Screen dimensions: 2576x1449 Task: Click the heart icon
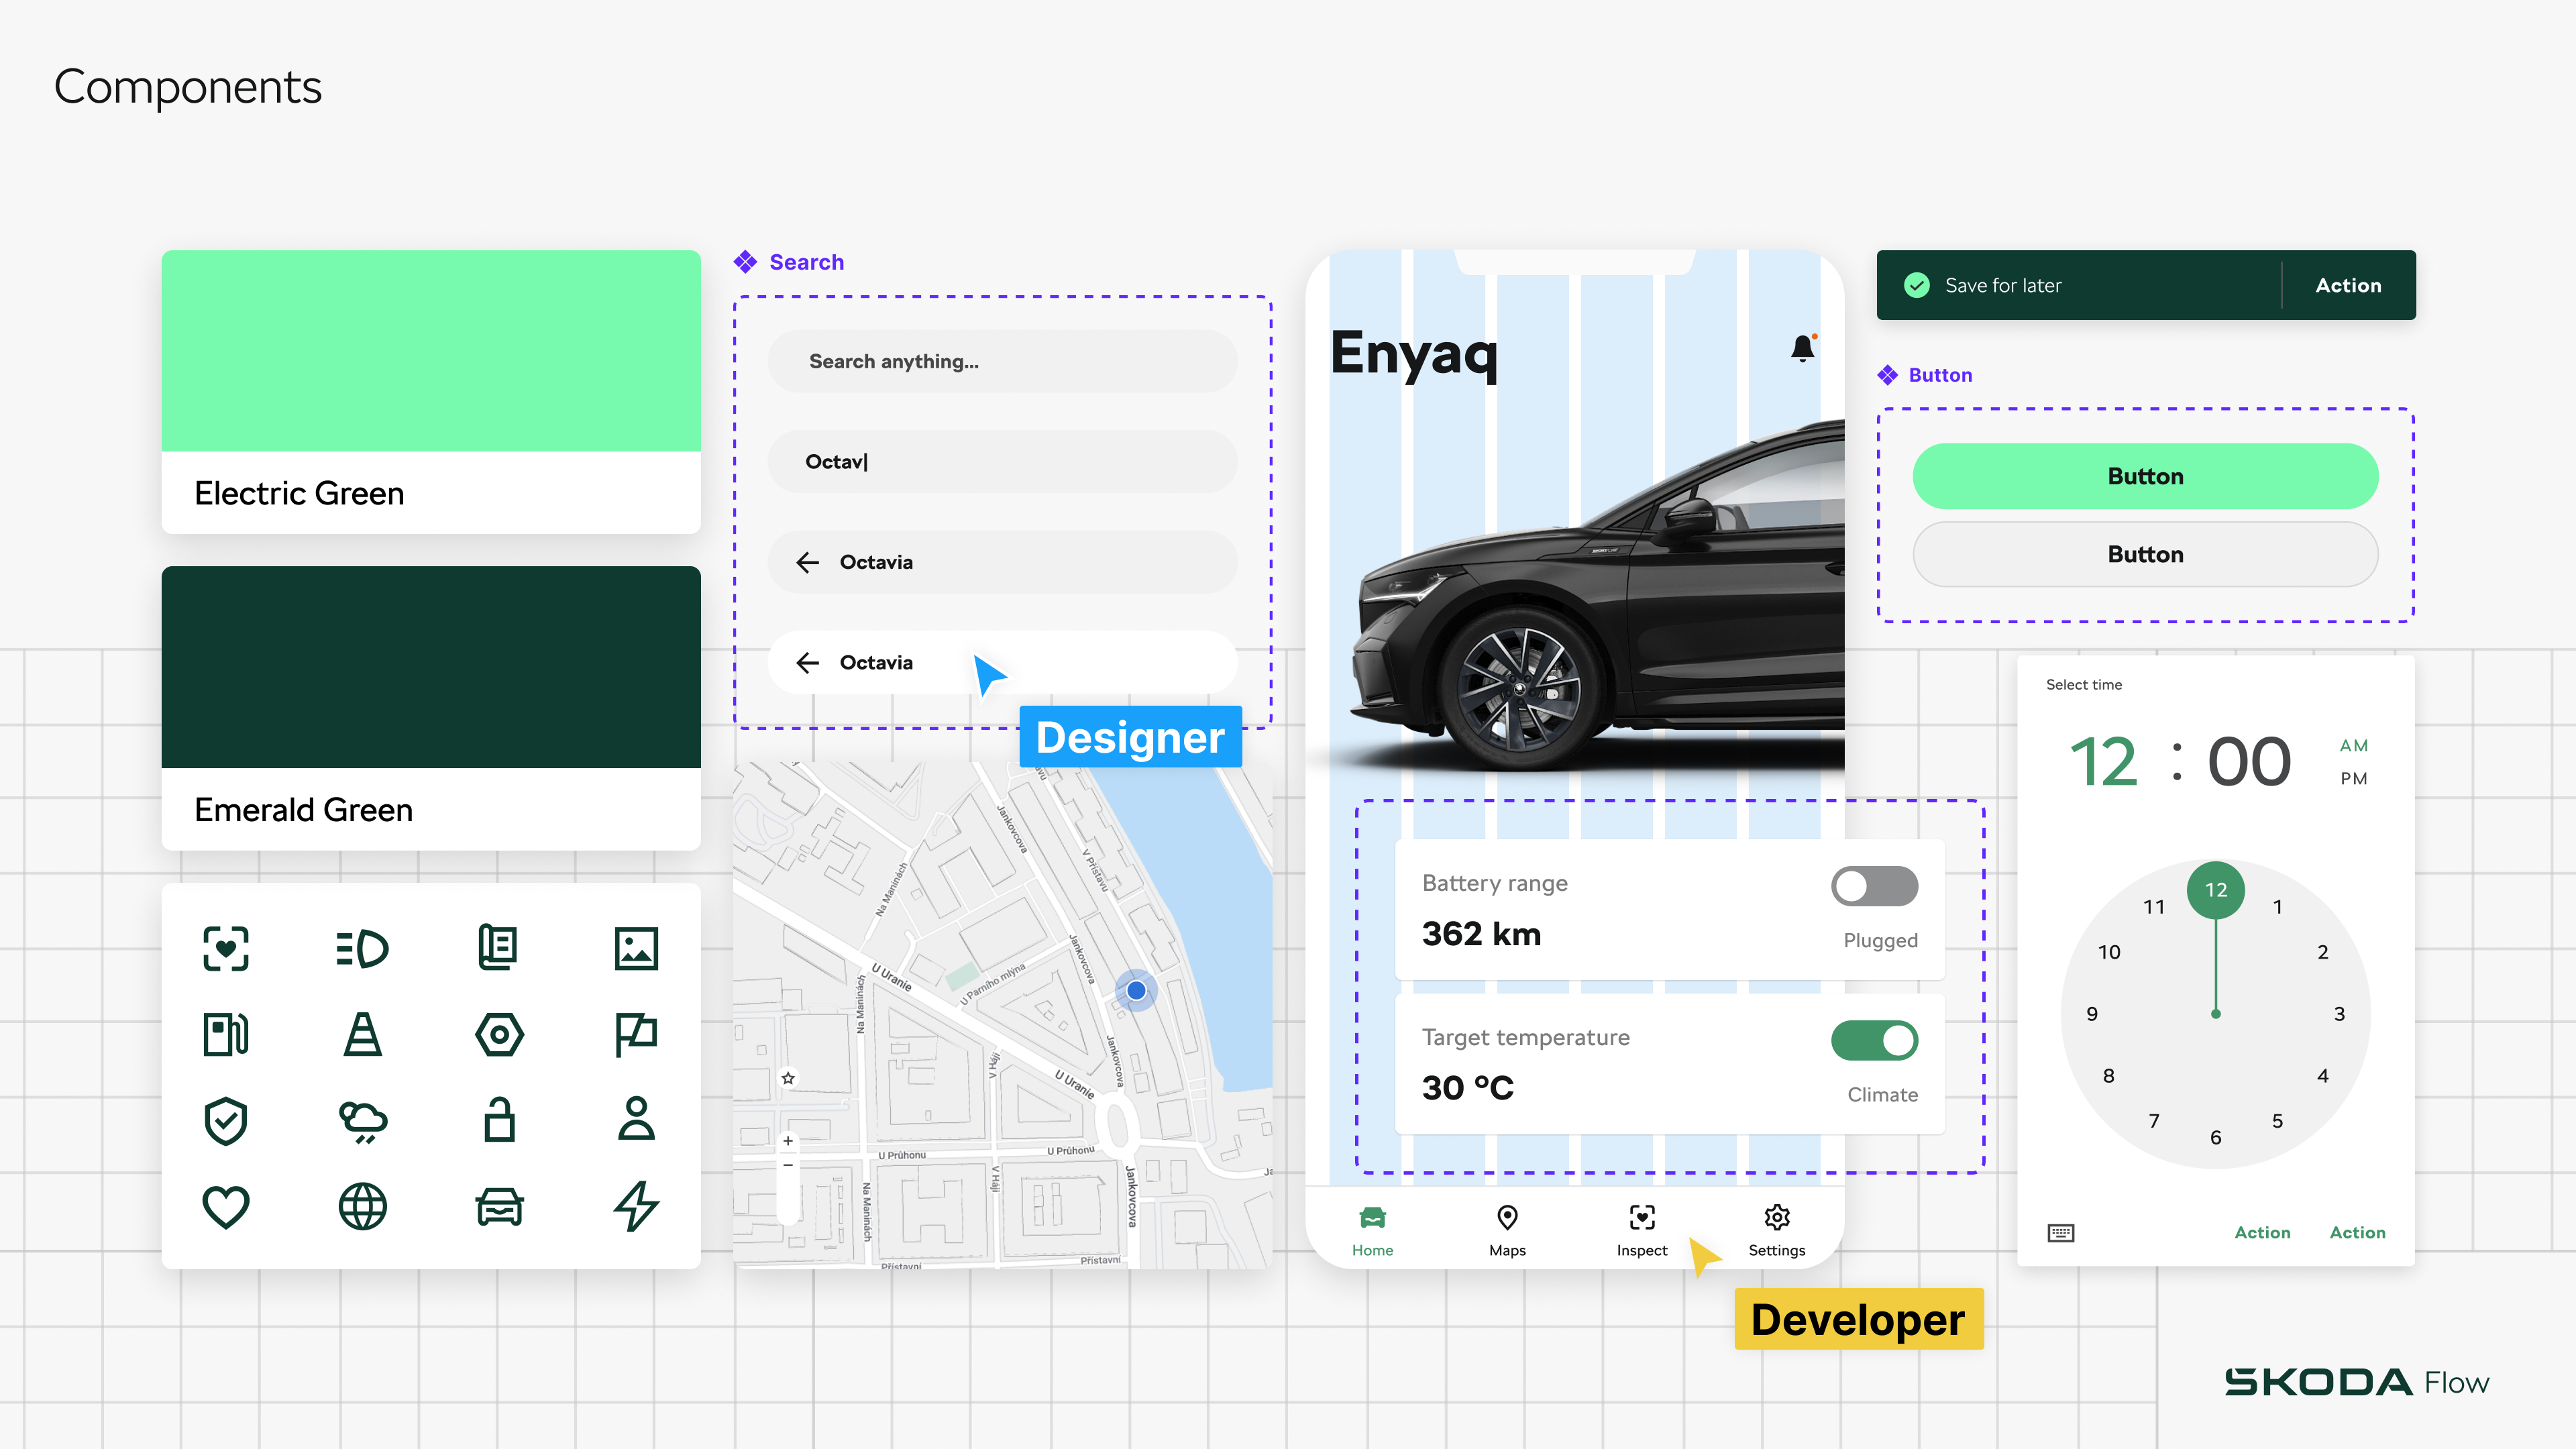tap(226, 1205)
